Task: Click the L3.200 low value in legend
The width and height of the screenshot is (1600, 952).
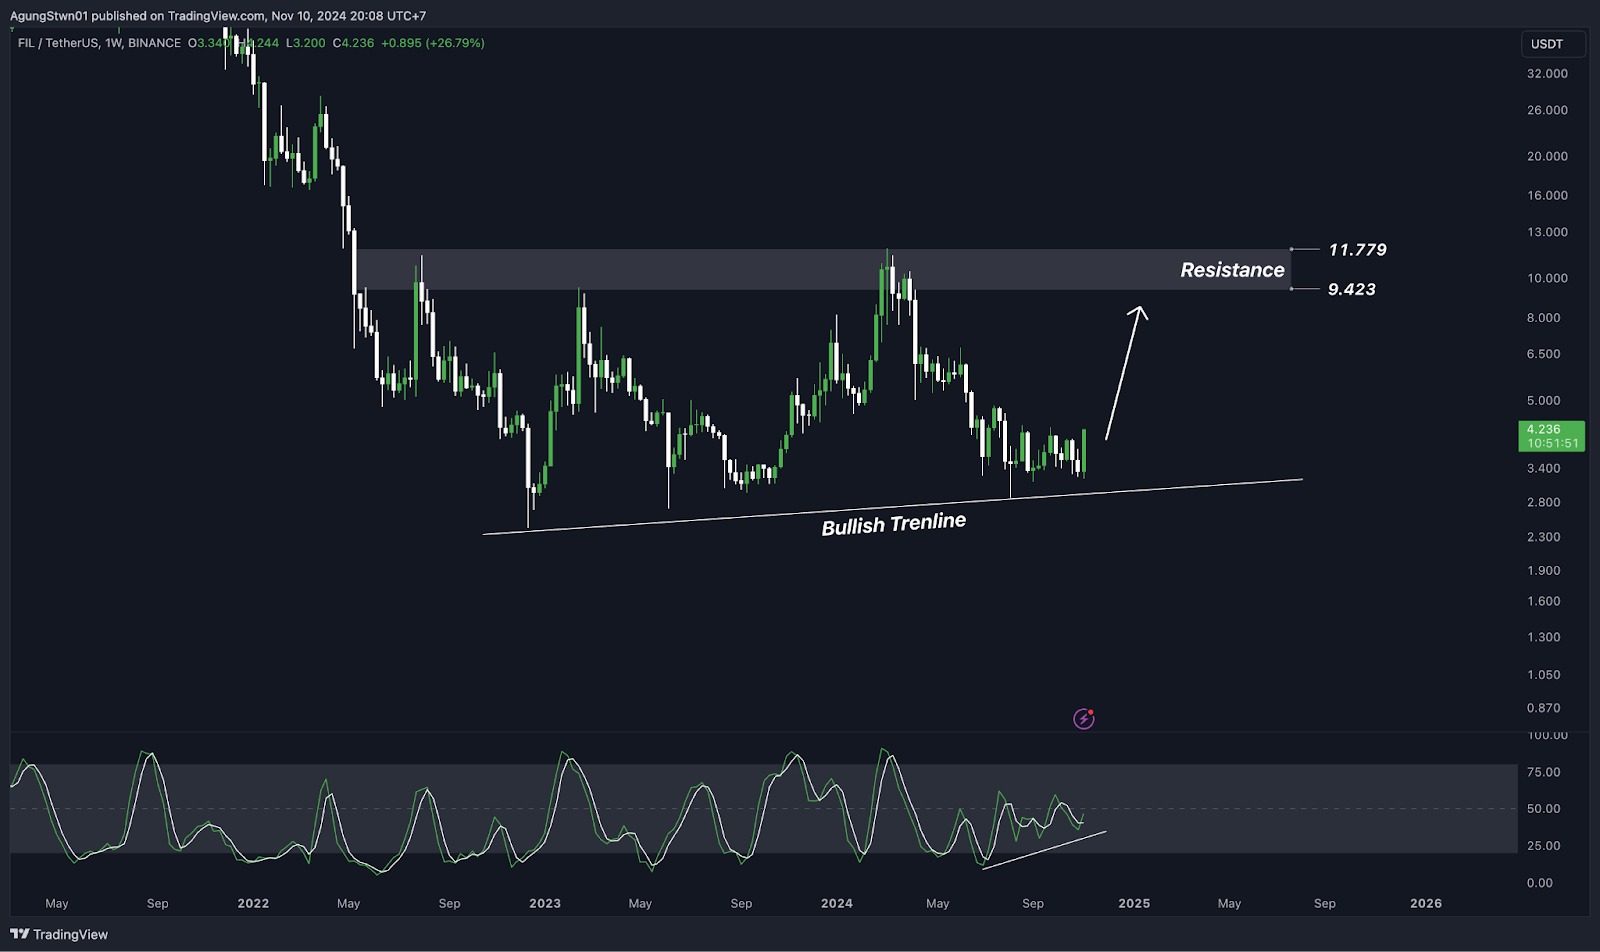Action: pos(306,43)
